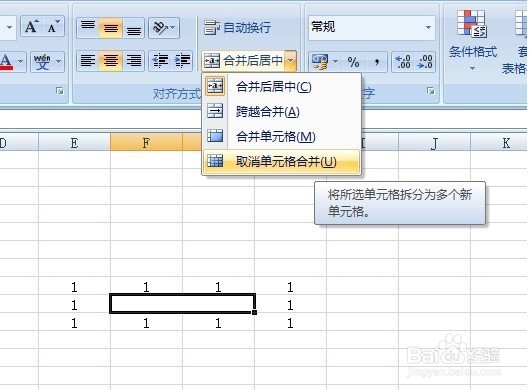Select column E header

coord(74,143)
